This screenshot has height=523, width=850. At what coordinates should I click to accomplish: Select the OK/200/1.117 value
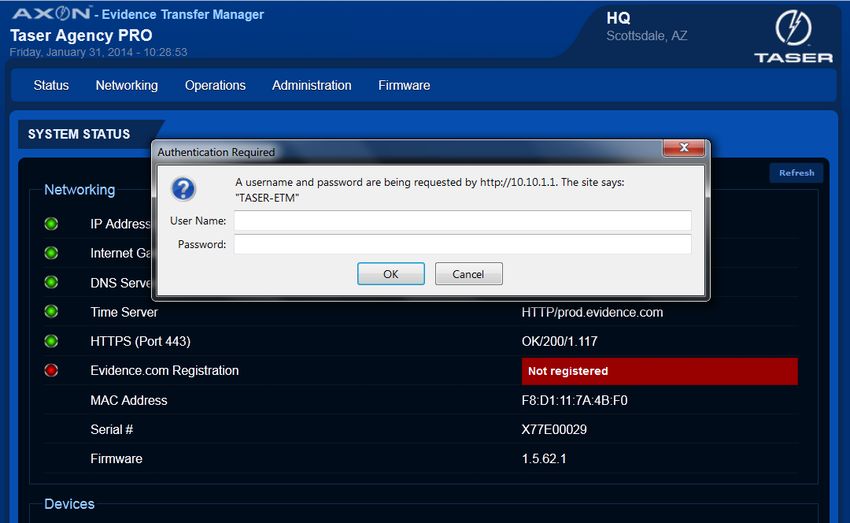[x=559, y=341]
